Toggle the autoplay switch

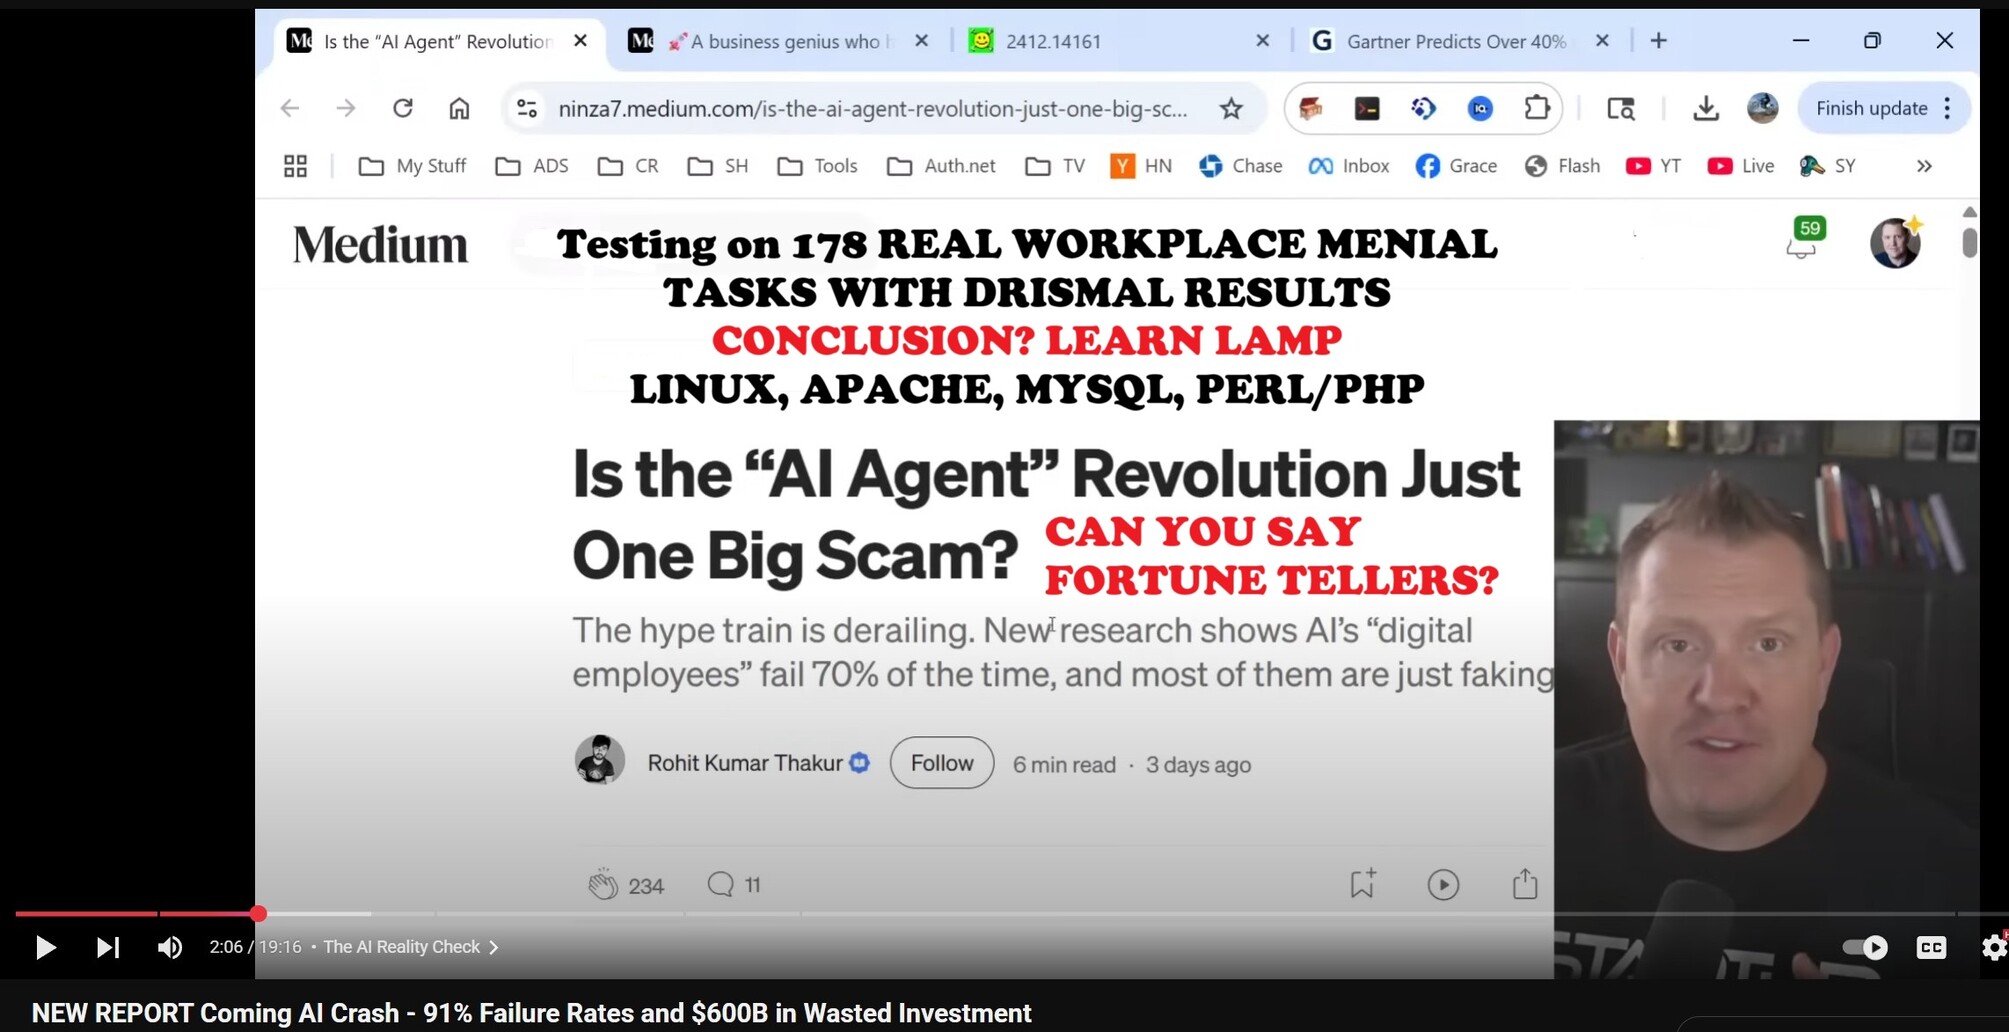coord(1866,947)
